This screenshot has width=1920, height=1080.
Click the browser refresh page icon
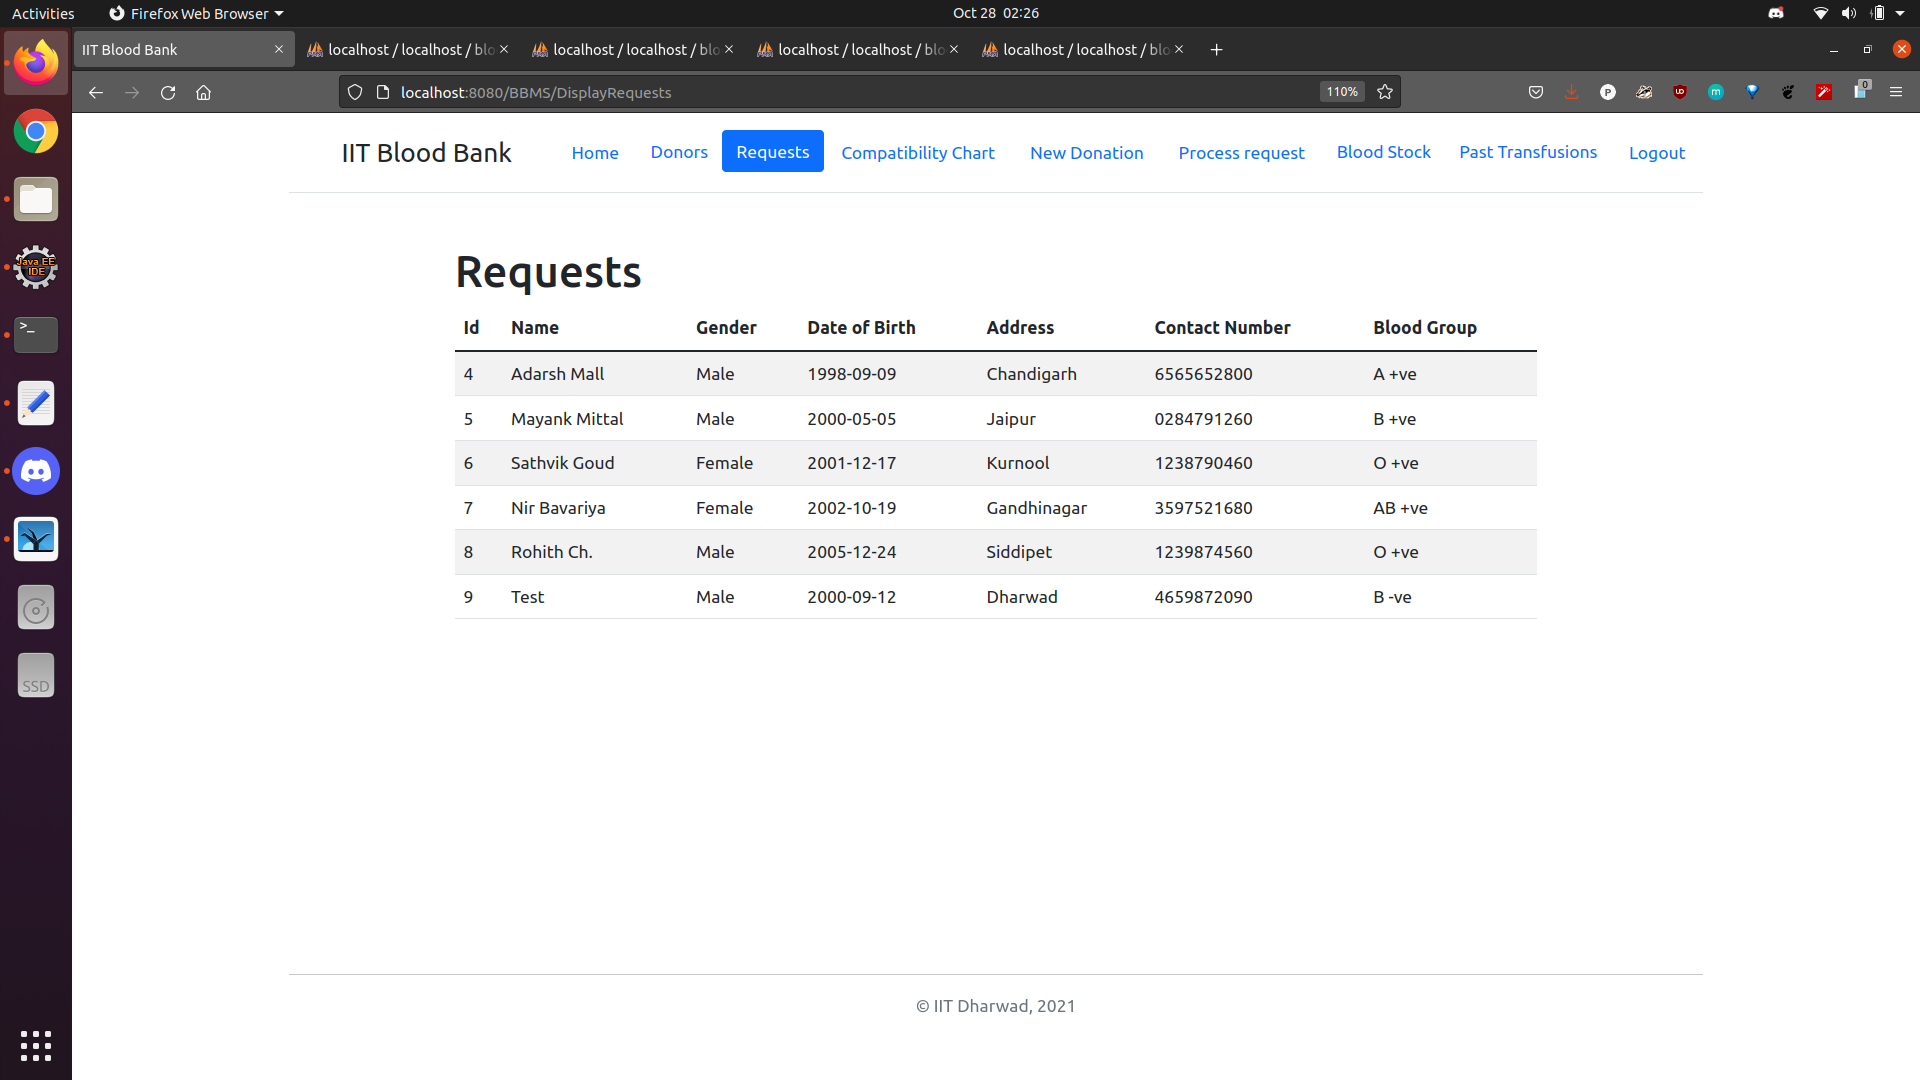tap(167, 92)
